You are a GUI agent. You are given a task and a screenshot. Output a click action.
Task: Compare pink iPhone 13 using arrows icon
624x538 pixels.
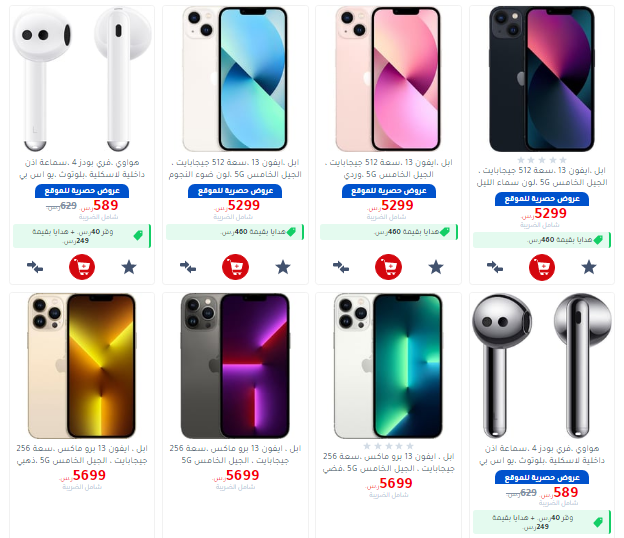(x=341, y=267)
